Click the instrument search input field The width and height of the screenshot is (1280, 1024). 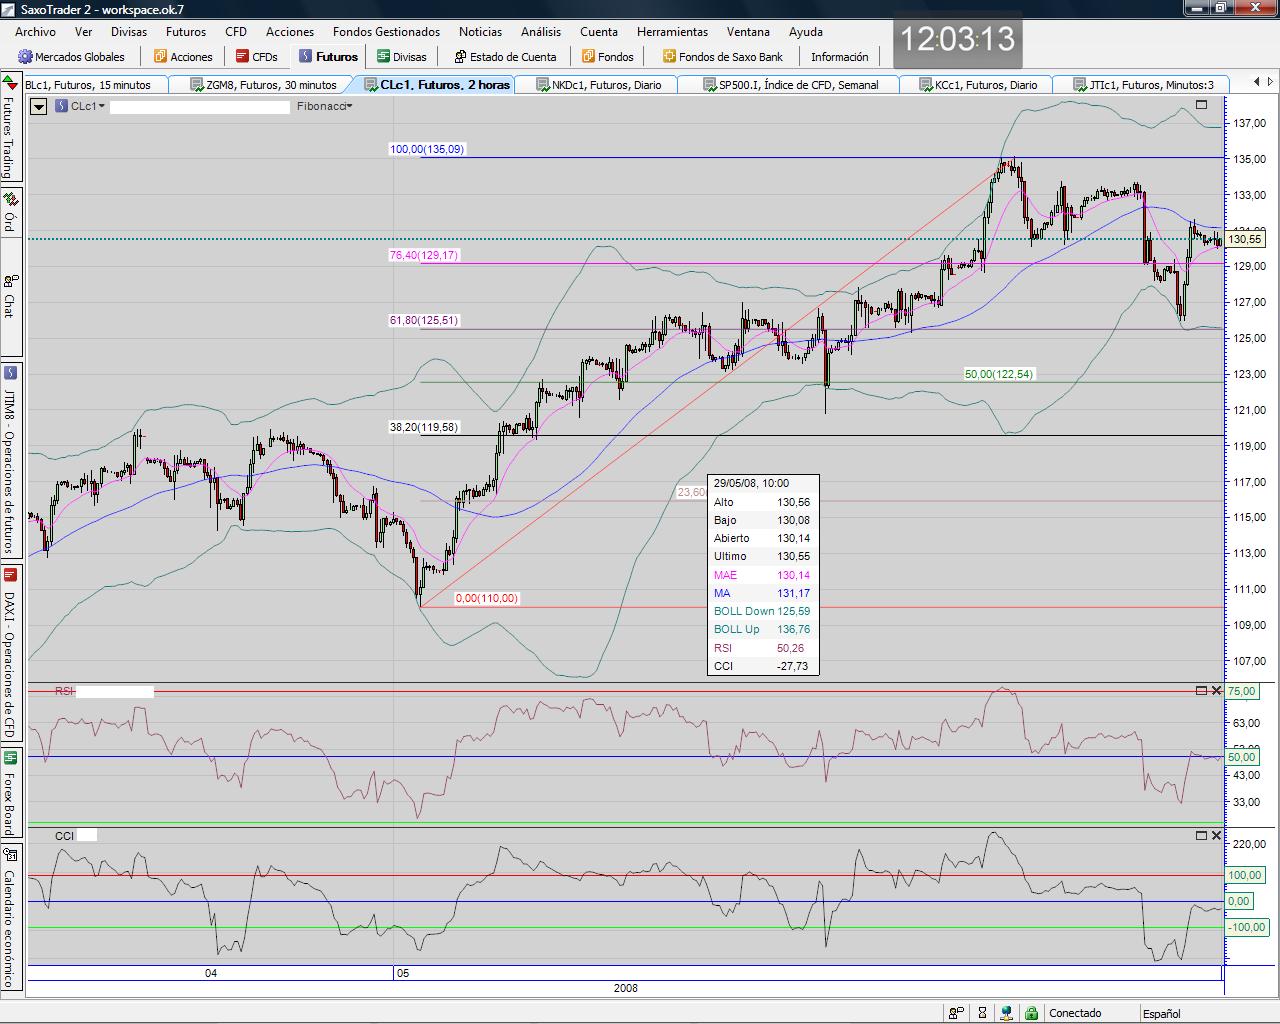coord(199,106)
